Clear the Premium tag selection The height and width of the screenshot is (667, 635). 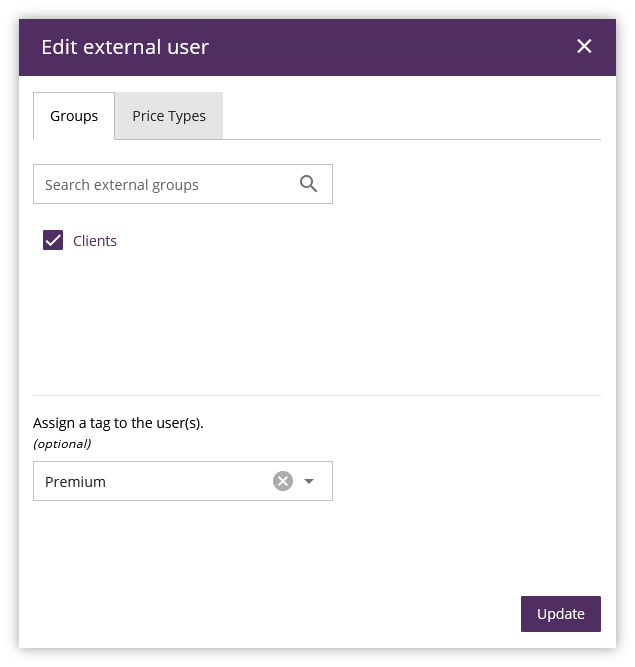(x=283, y=481)
